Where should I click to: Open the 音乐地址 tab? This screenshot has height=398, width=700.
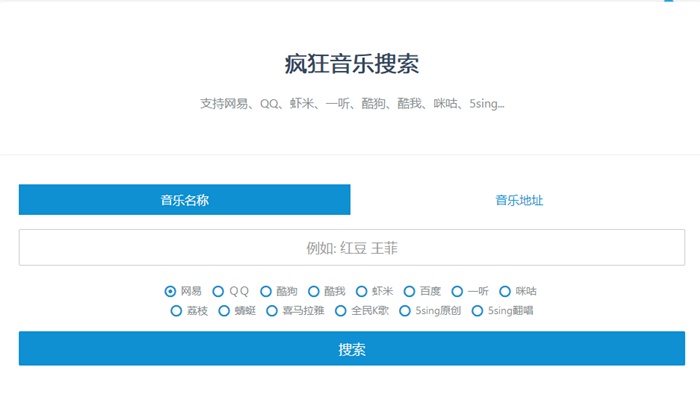pos(519,200)
